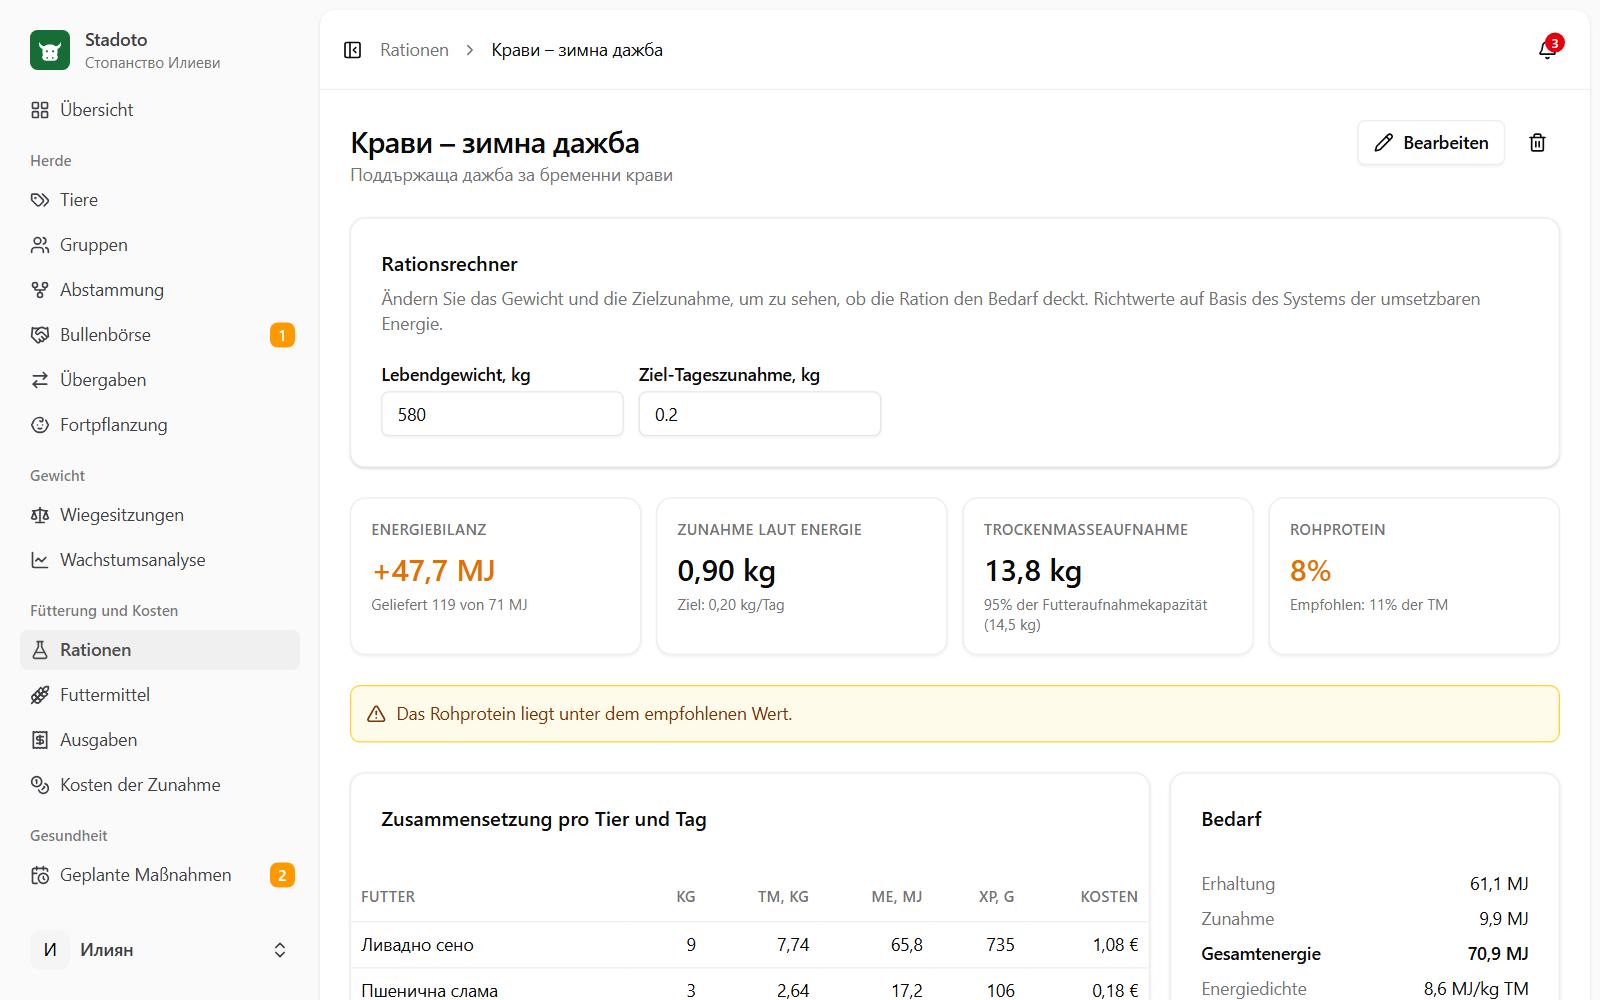Screen dimensions: 1600x1000
Task: Click the Abstammung pedigree icon
Action: (40, 290)
